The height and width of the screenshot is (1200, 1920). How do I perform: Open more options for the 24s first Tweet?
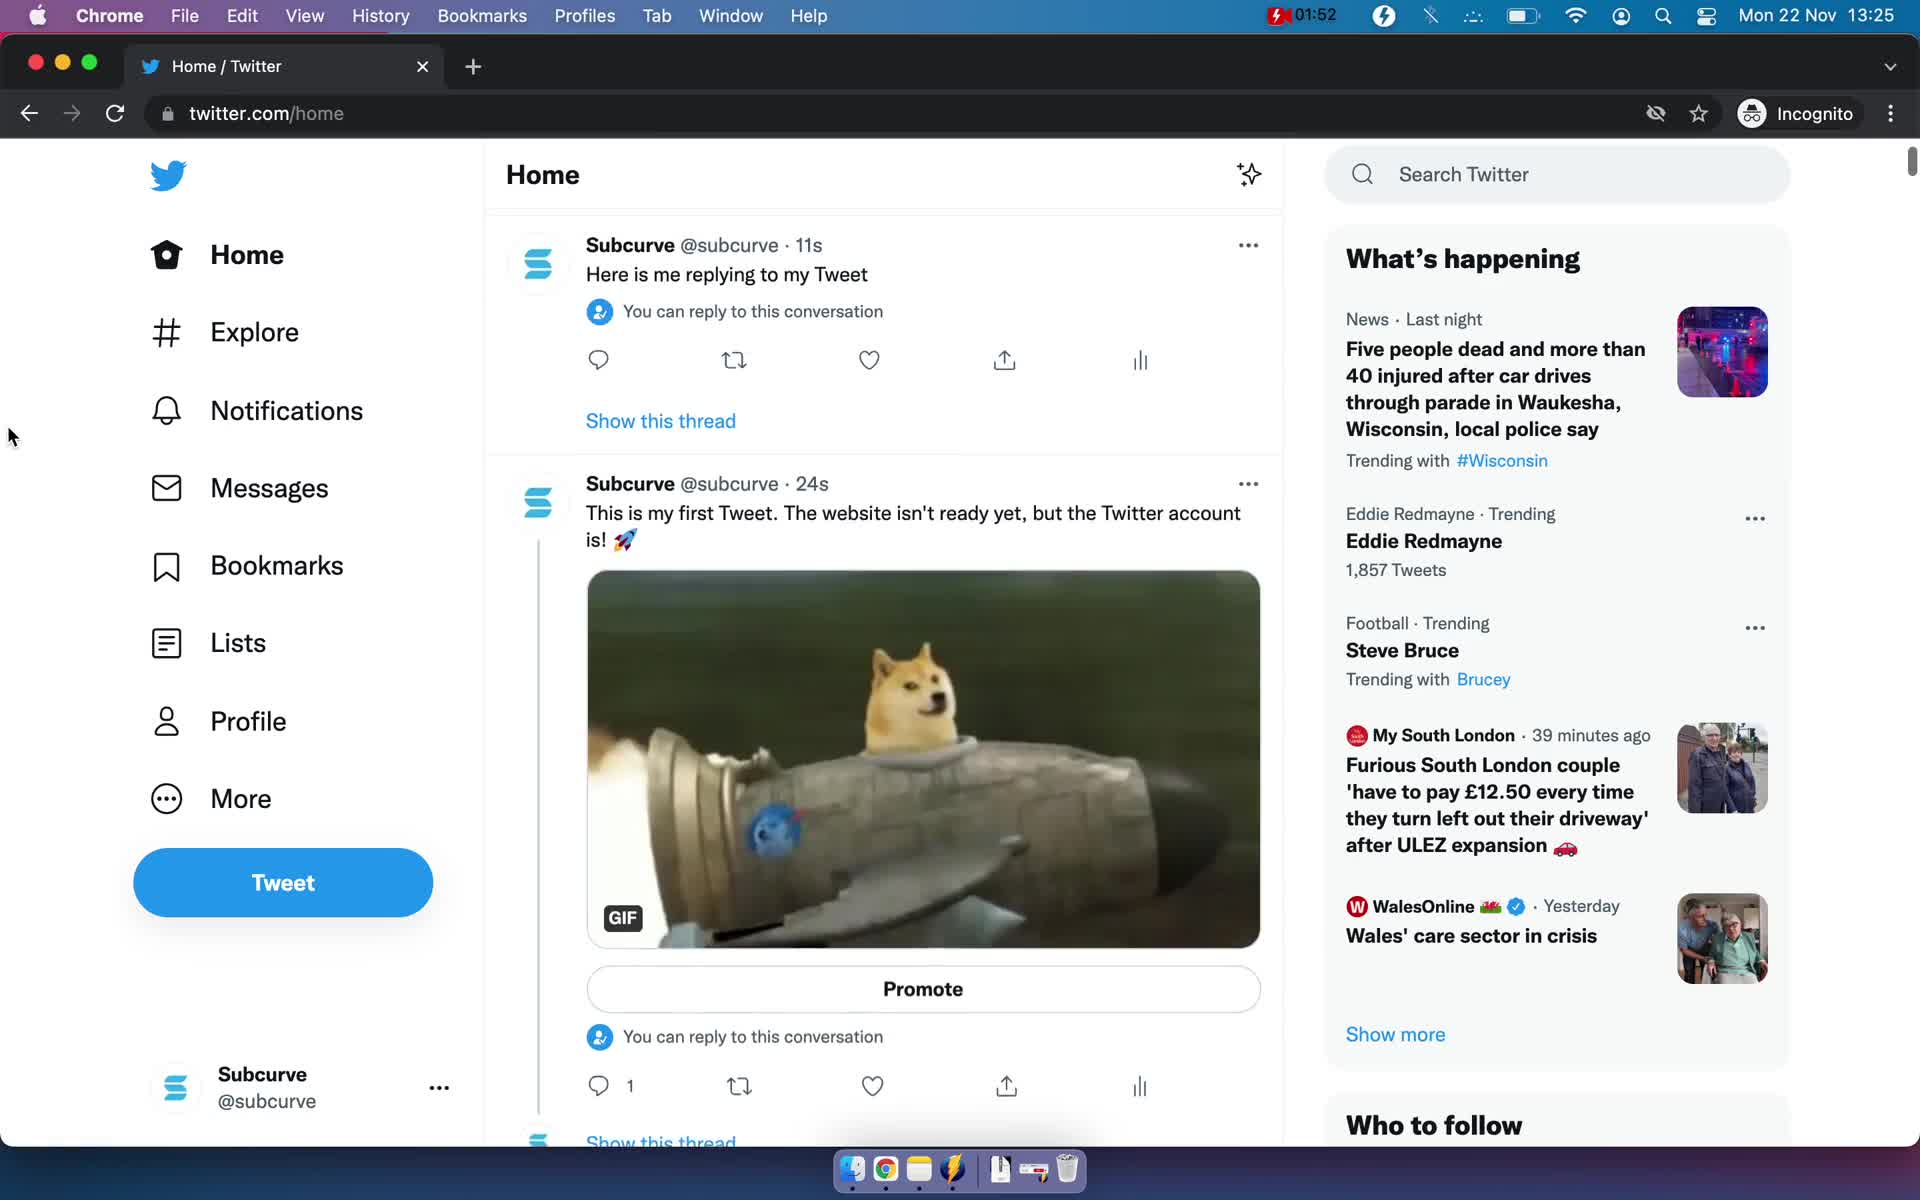pos(1248,484)
